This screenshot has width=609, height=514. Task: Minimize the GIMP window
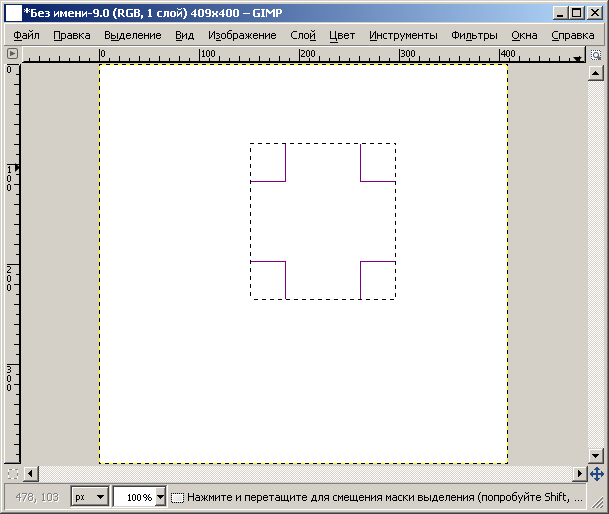pyautogui.click(x=560, y=13)
